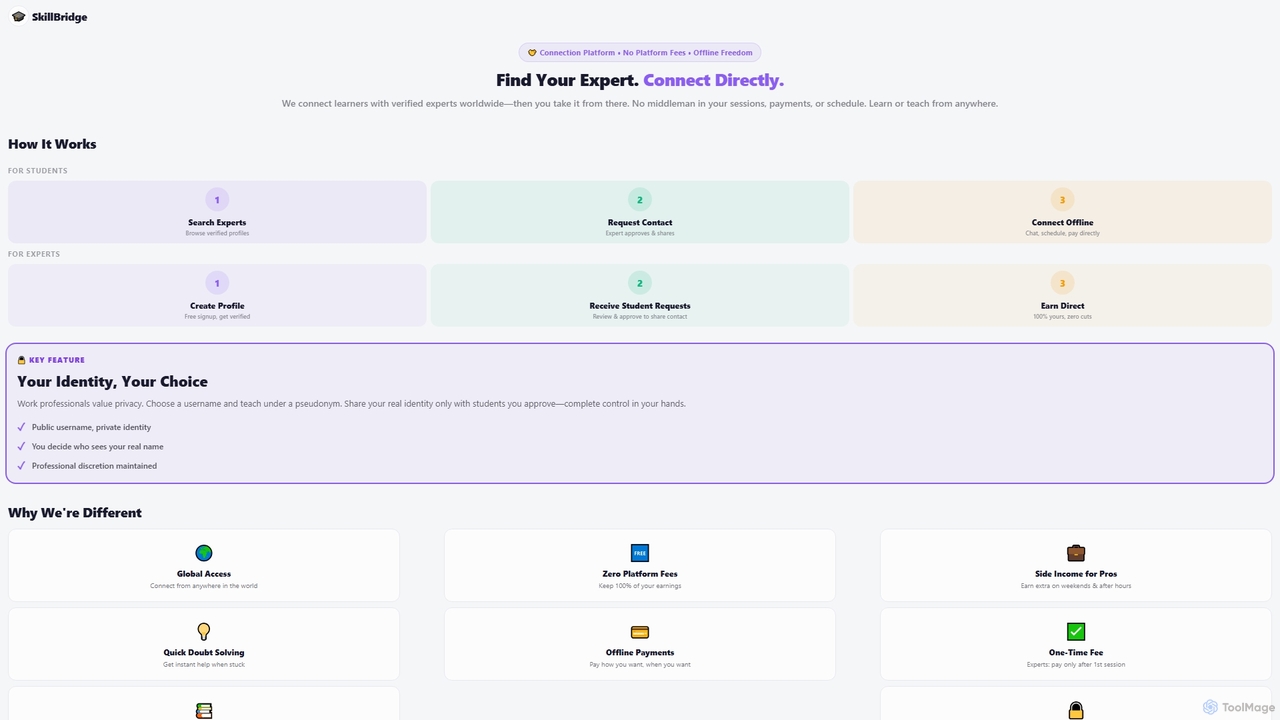The height and width of the screenshot is (720, 1280).
Task: Click the "FOR STUDENTS" label
Action: tap(38, 171)
